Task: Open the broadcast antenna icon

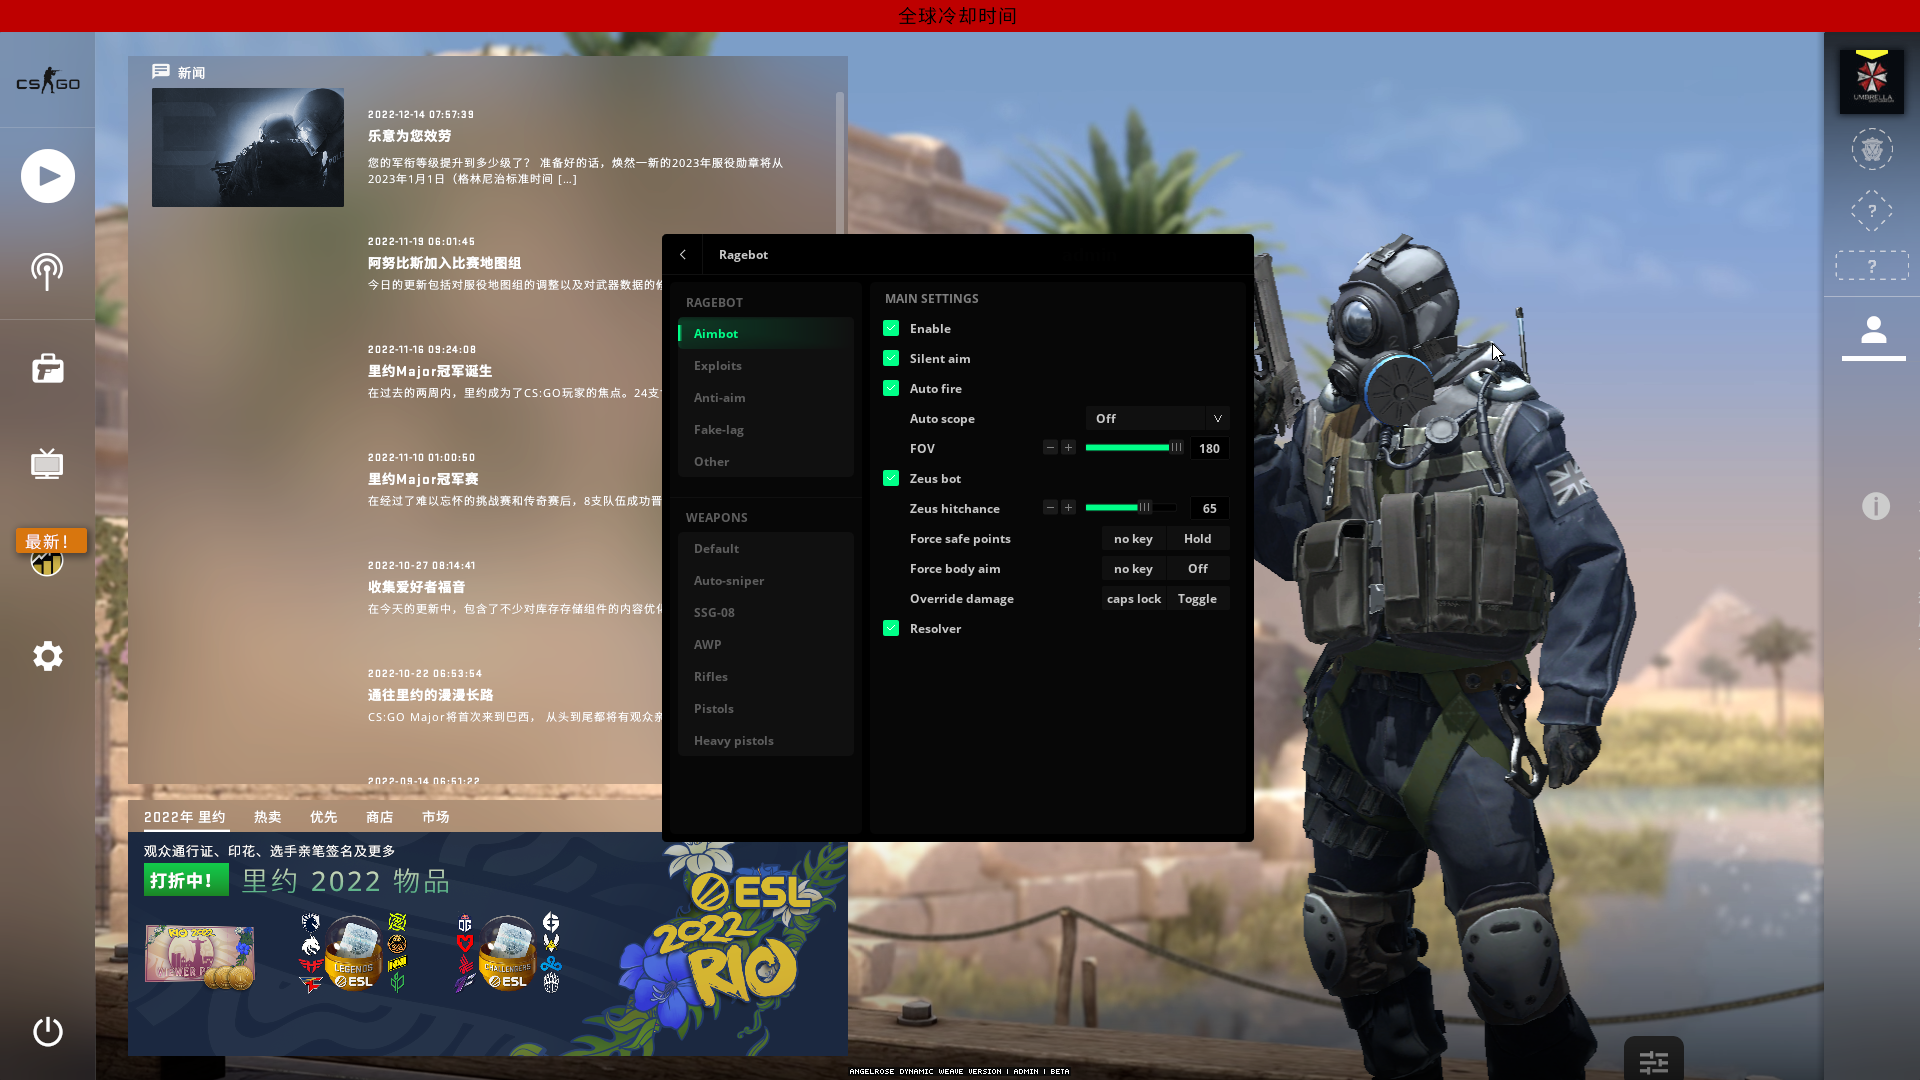Action: click(47, 271)
